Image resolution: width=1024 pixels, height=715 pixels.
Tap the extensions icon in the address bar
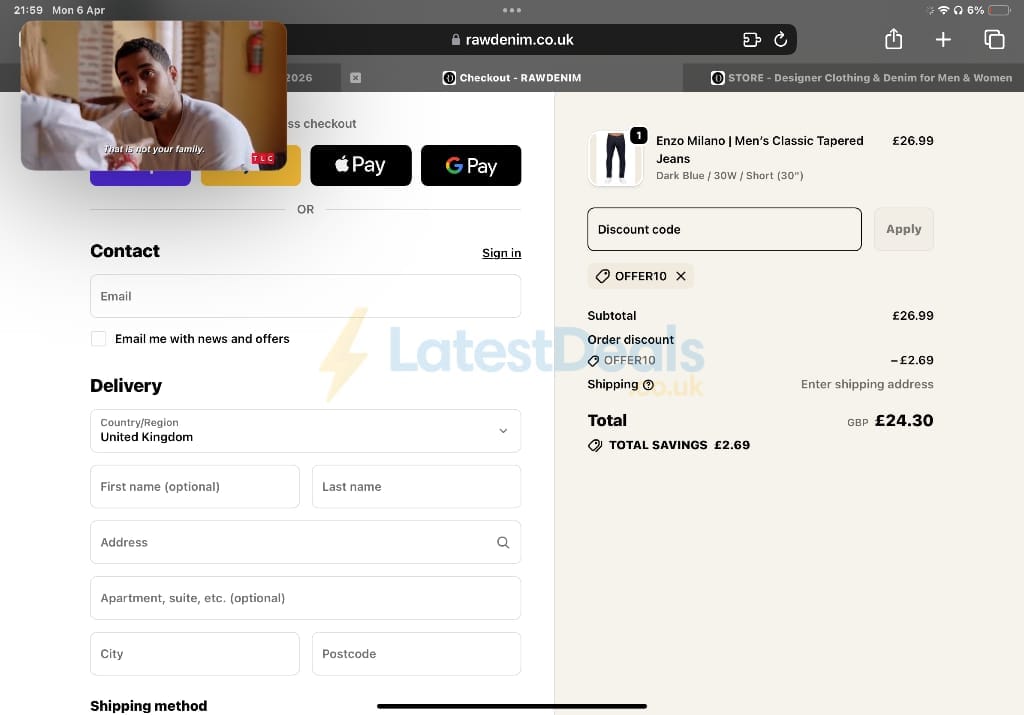[x=752, y=40]
